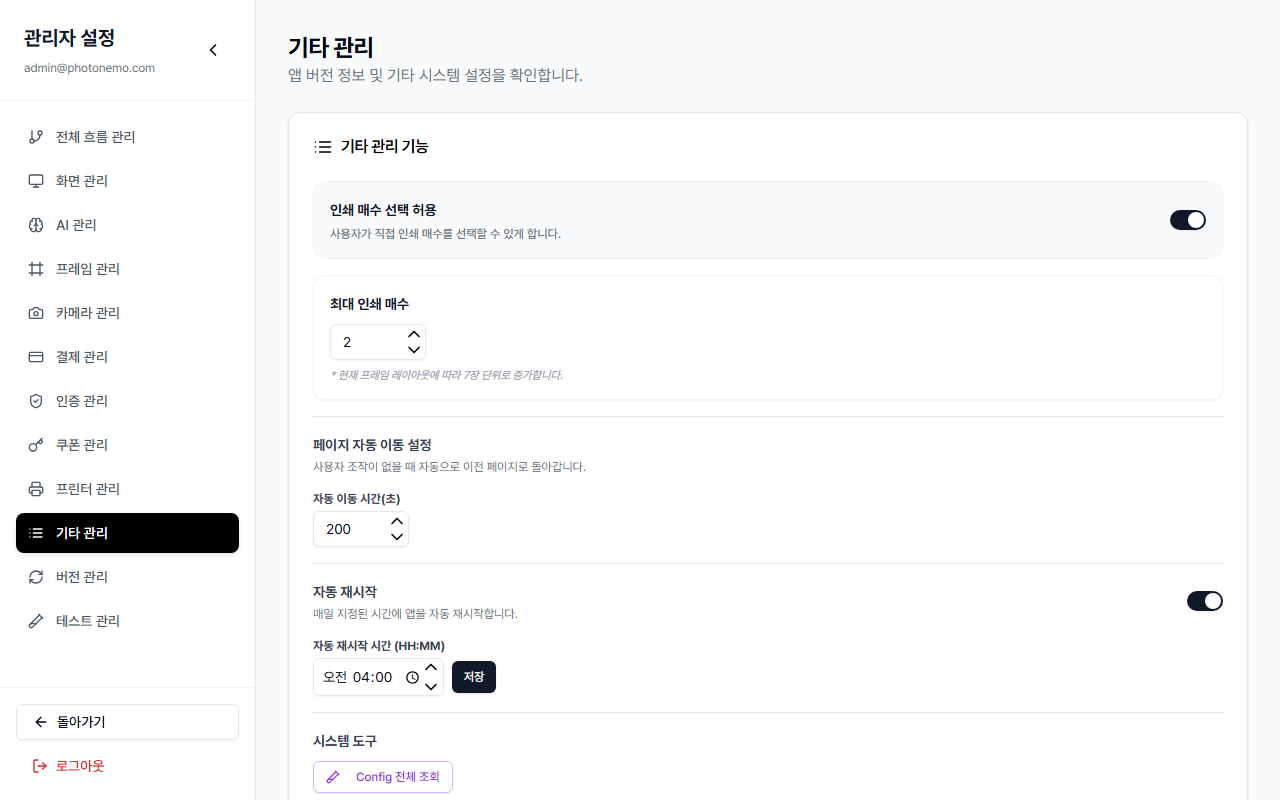
Task: Collapse the sidebar with the chevron arrow
Action: pyautogui.click(x=213, y=50)
